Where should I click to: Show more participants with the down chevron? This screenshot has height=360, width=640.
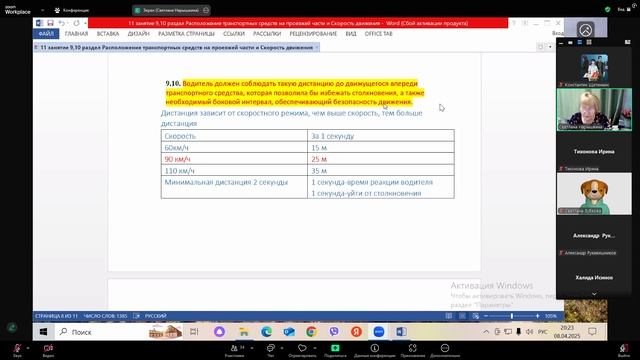coord(594,294)
